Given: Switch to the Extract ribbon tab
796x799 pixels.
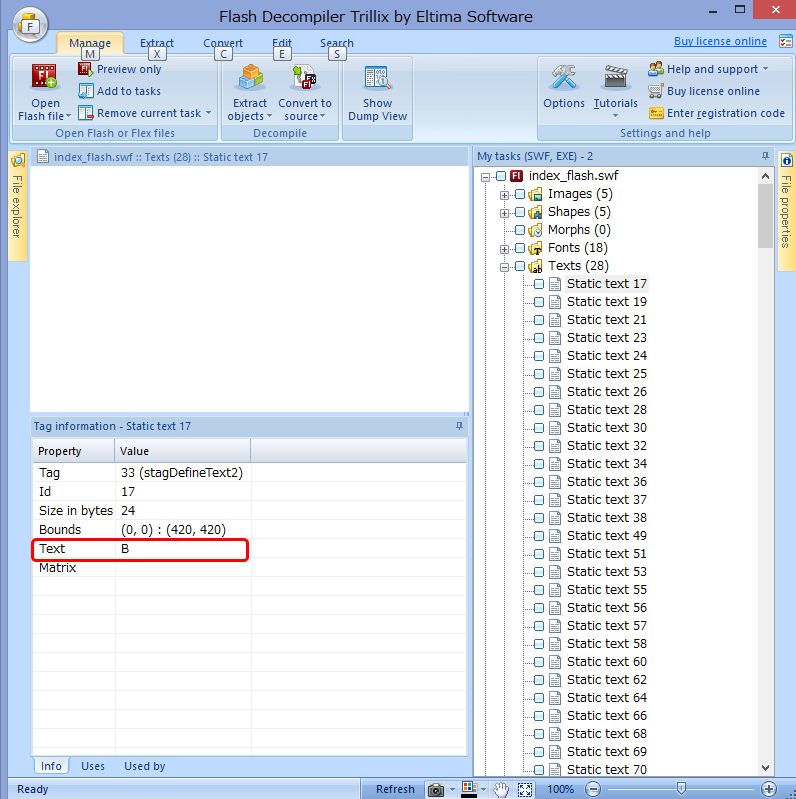Looking at the screenshot, I should 157,43.
